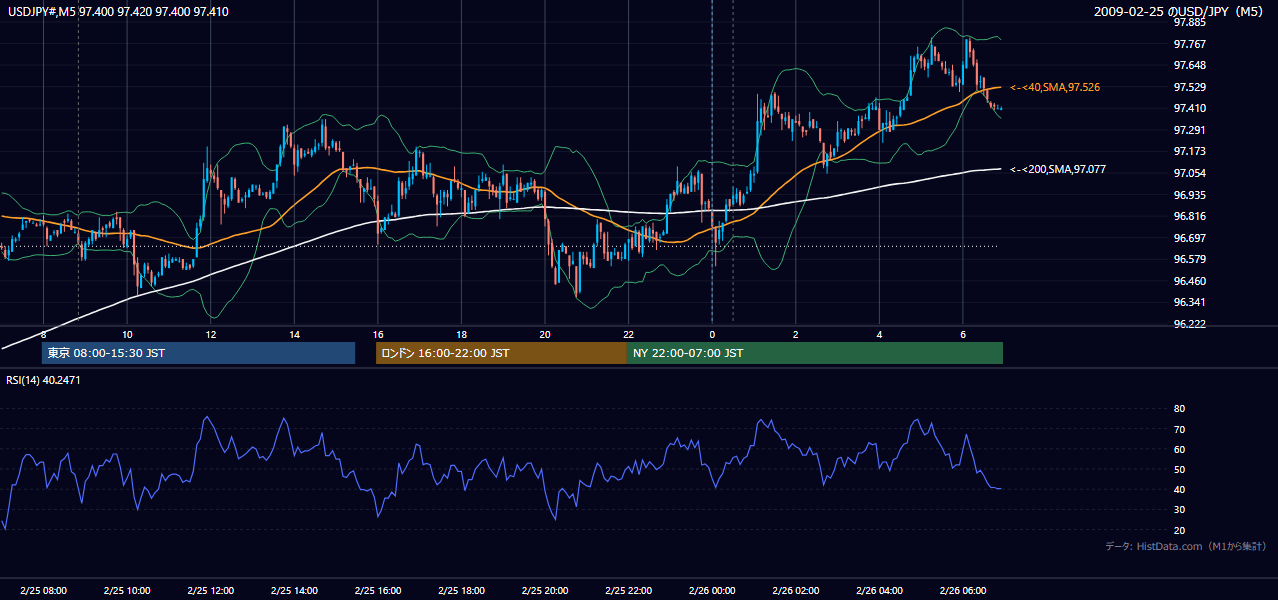Click hour tick 0 at the midnight line
Screen dimensions: 1278x600
click(x=712, y=334)
